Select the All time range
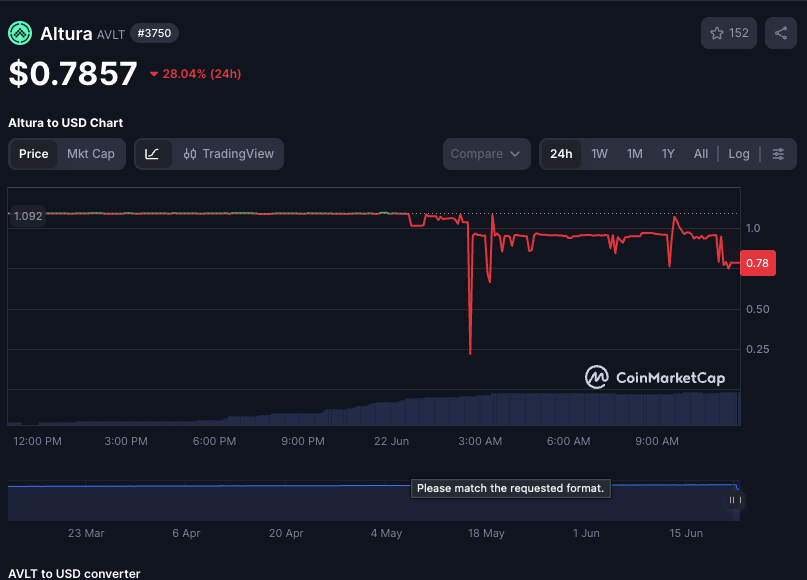 pos(700,154)
